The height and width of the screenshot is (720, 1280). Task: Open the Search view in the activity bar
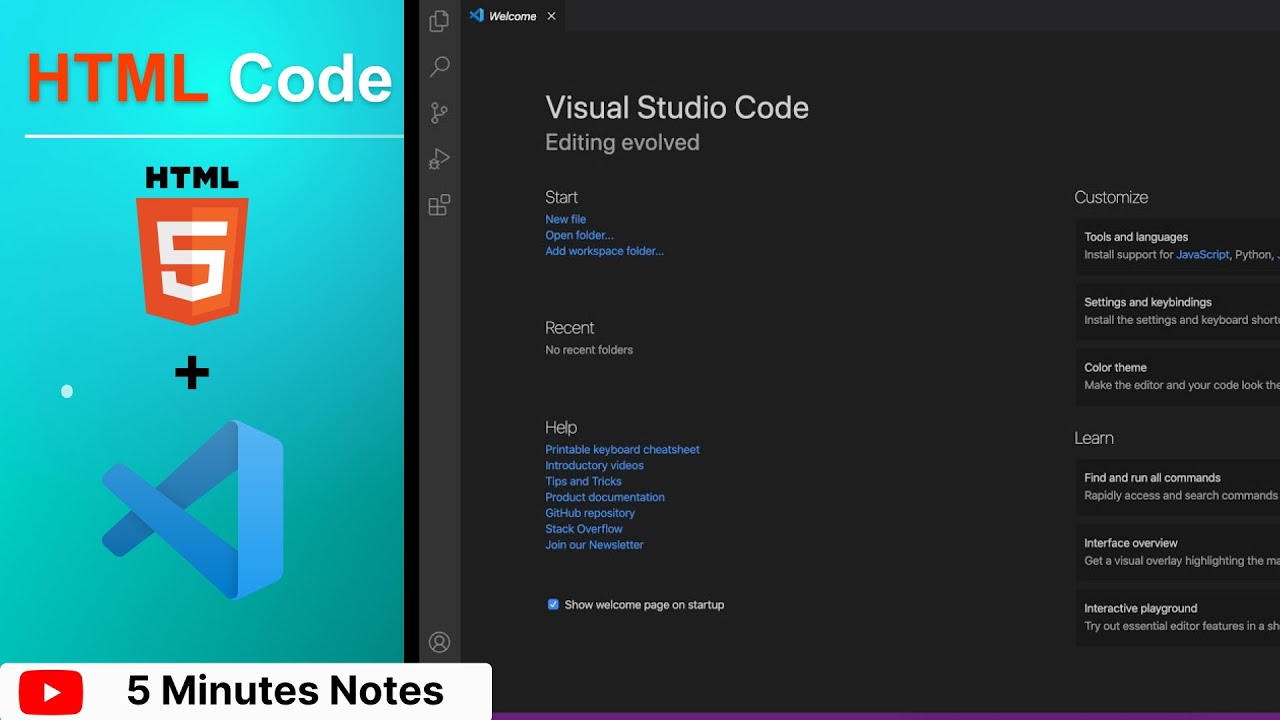coord(439,67)
